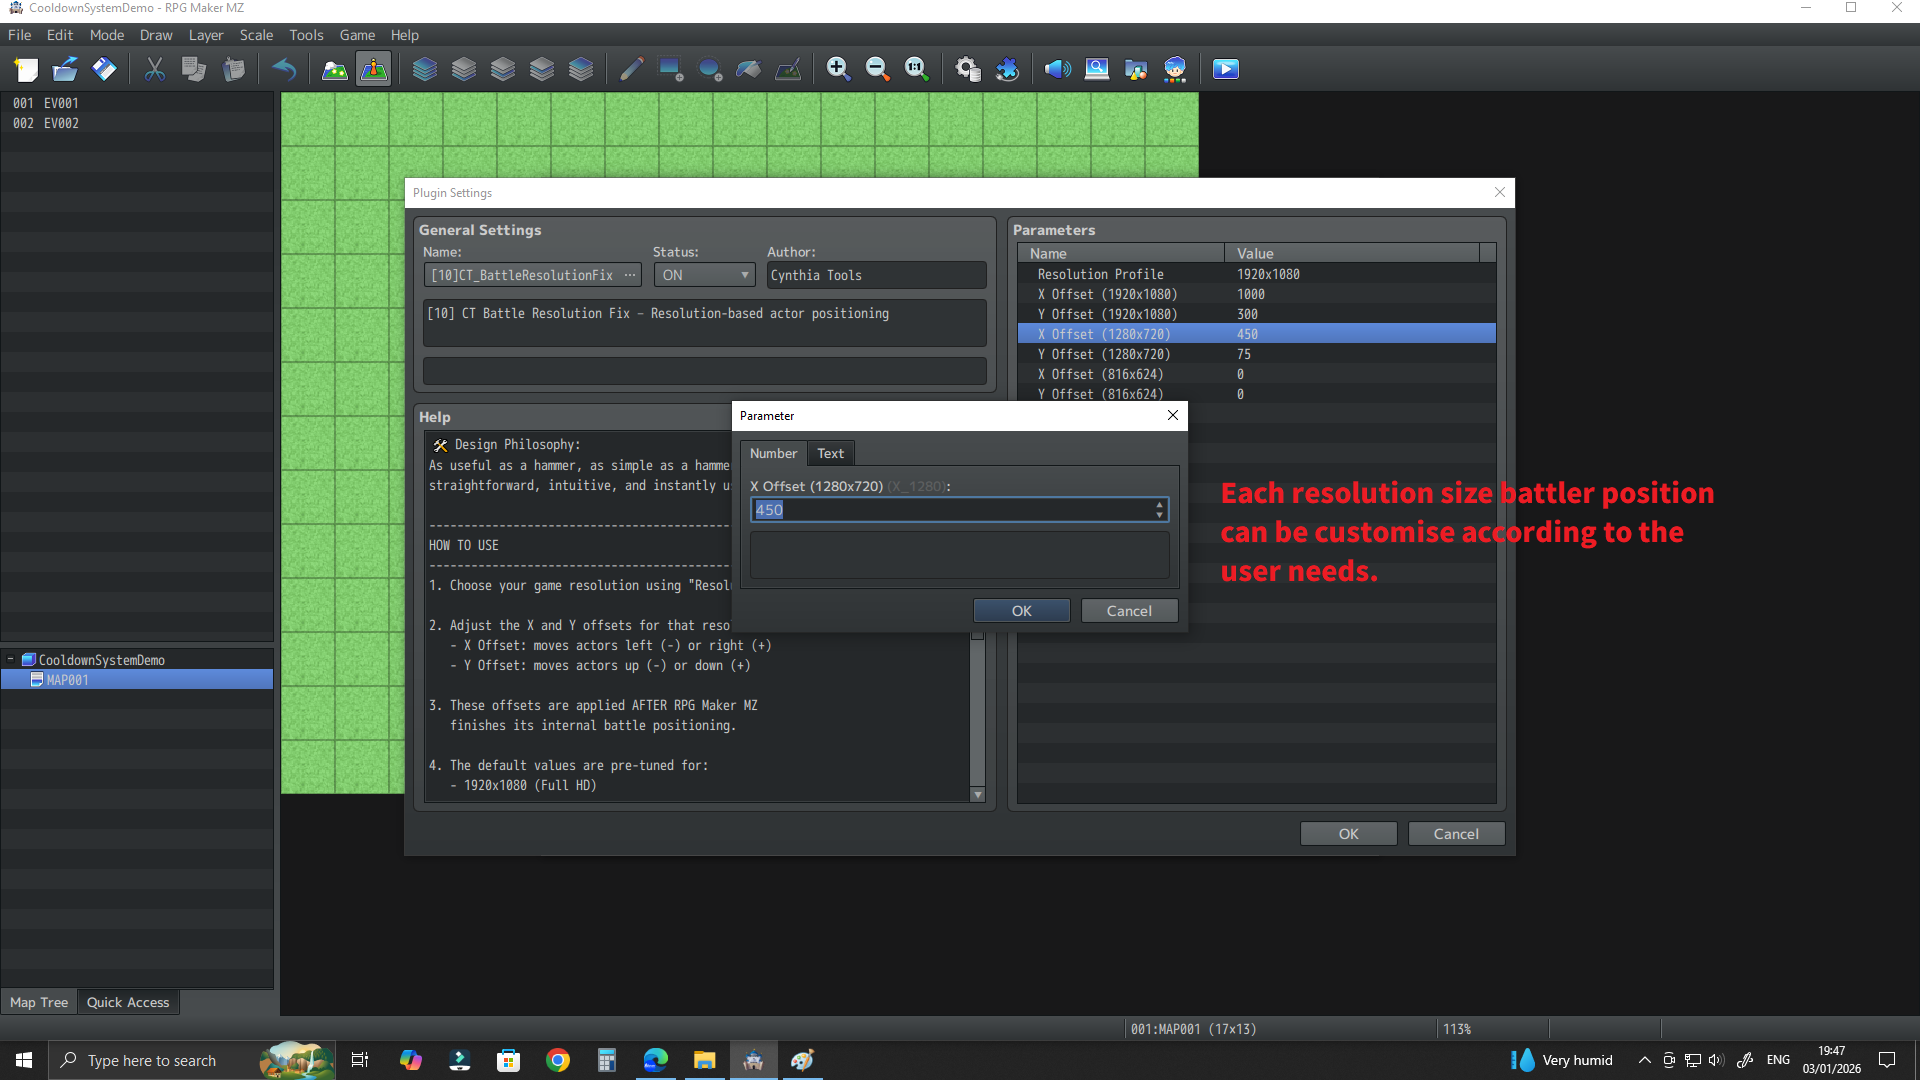This screenshot has width=1920, height=1080.
Task: Click the plugin name ellipsis selector
Action: [630, 275]
